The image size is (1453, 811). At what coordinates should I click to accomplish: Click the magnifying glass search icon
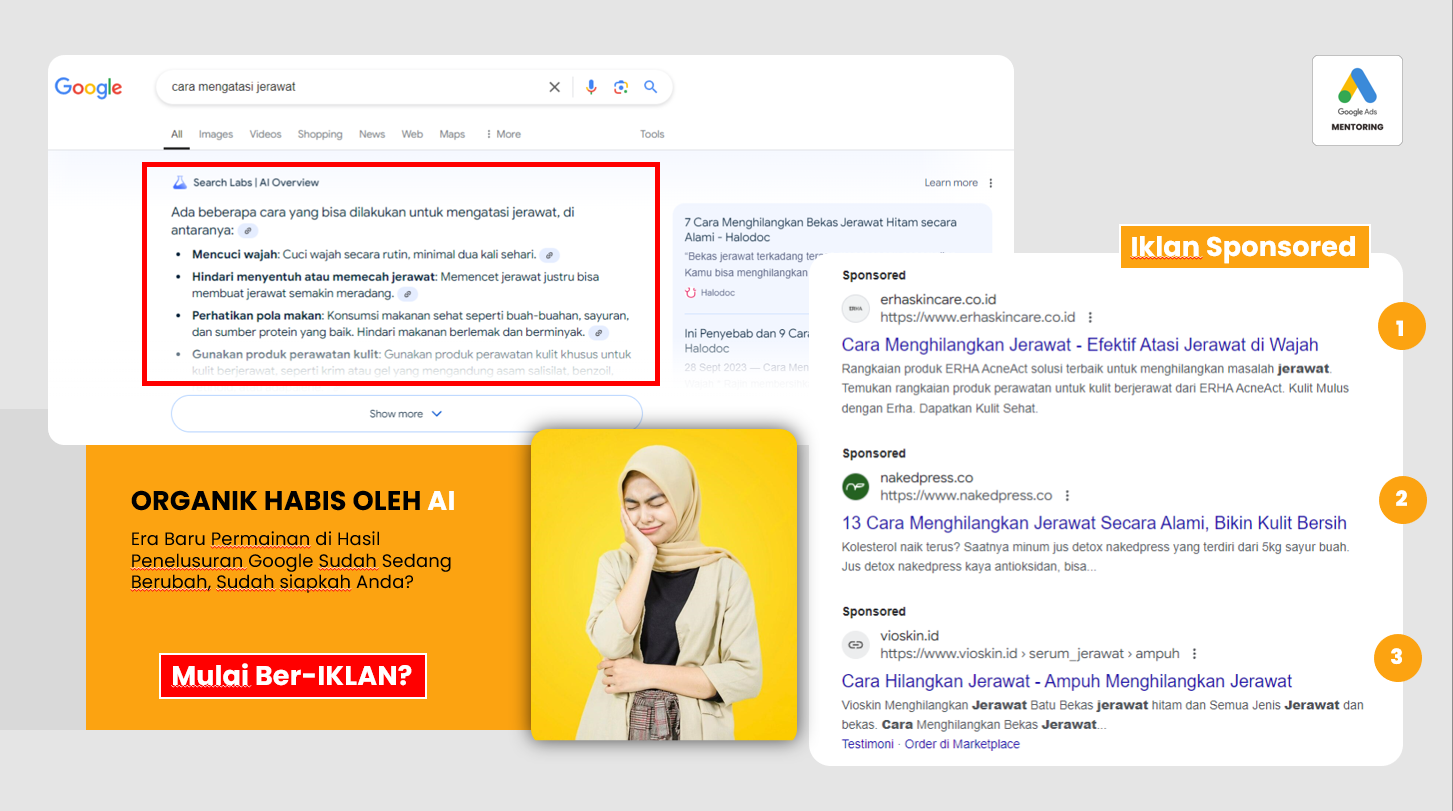pyautogui.click(x=651, y=87)
